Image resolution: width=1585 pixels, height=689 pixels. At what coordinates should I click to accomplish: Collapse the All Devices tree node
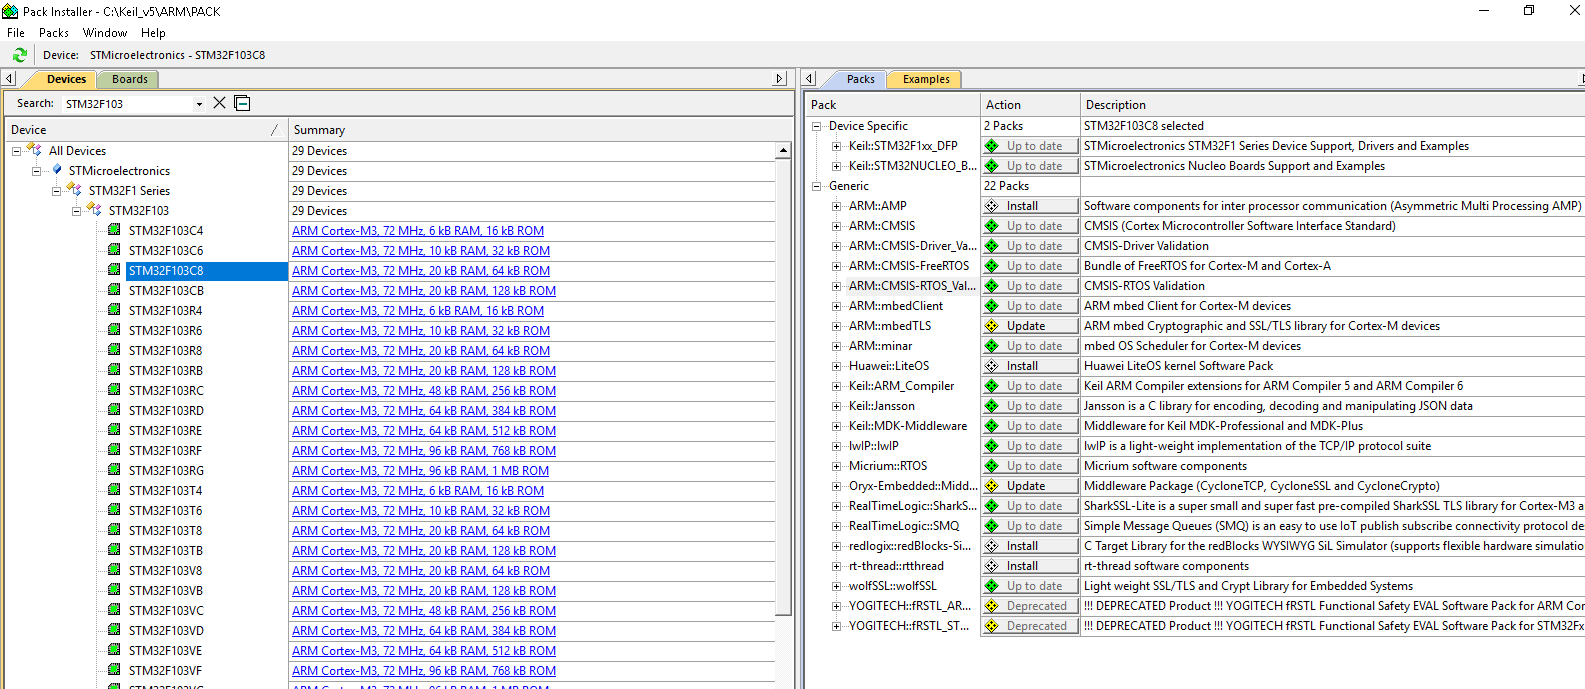(16, 151)
